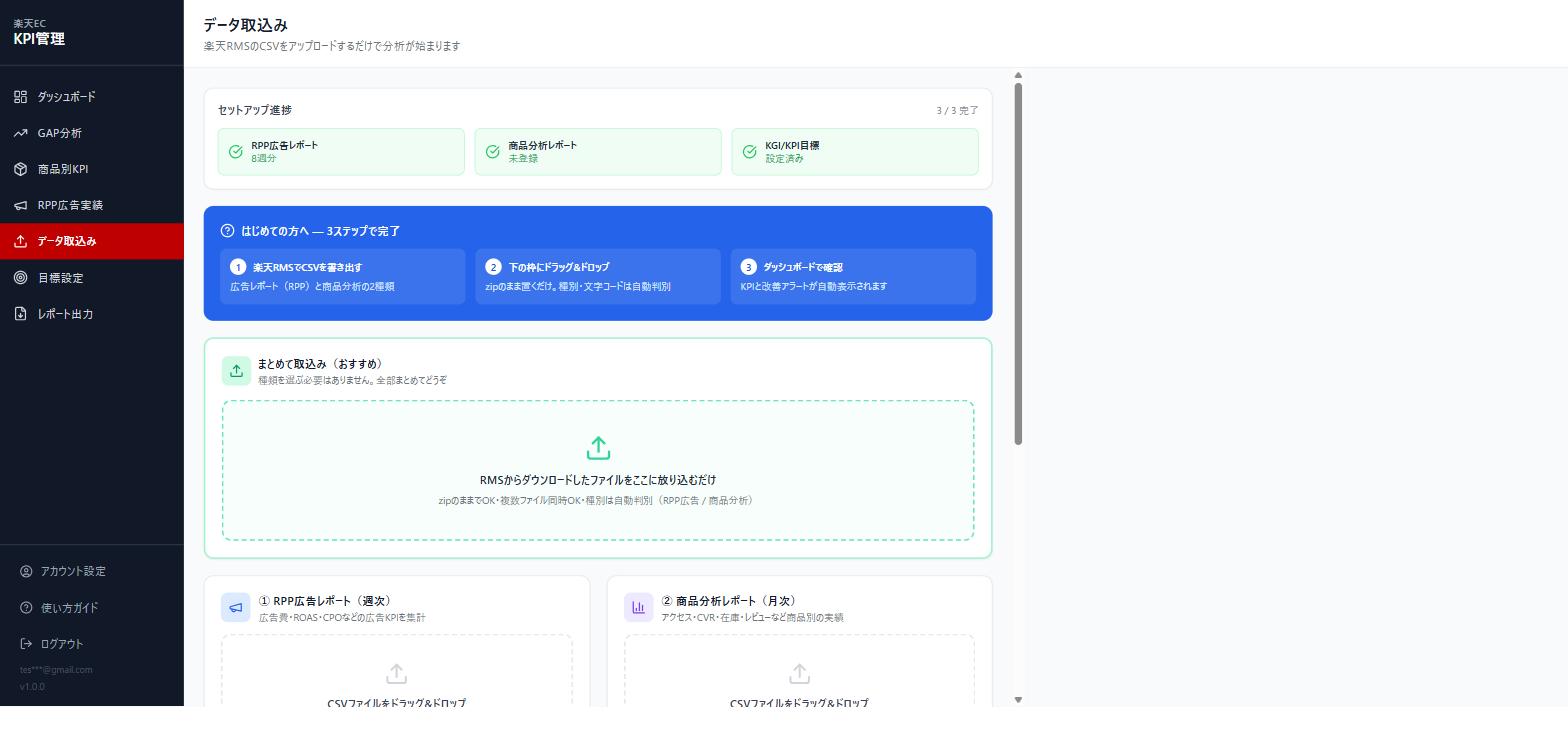1568x740 pixels.
Task: Click the scrollbar up arrow
Action: pyautogui.click(x=1018, y=75)
